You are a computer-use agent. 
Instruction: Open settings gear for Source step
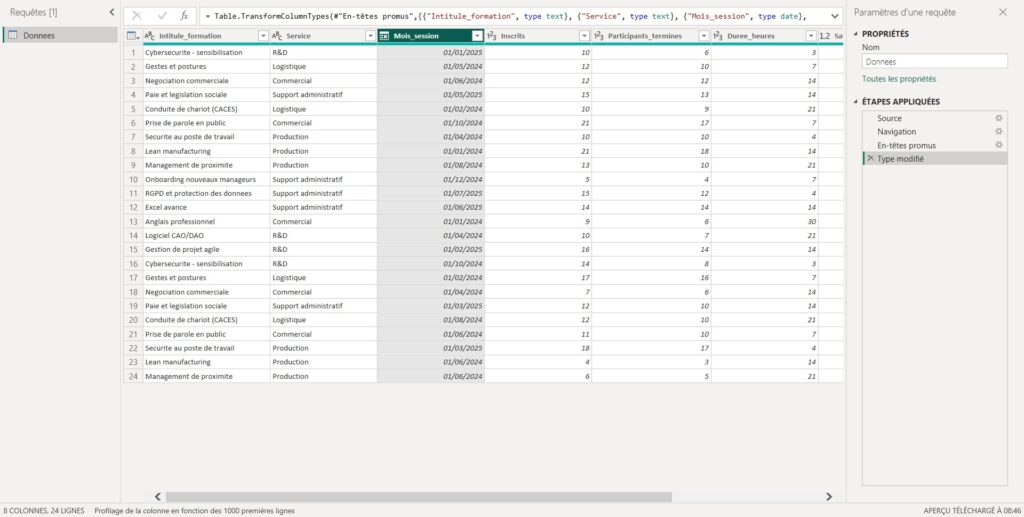pos(999,118)
